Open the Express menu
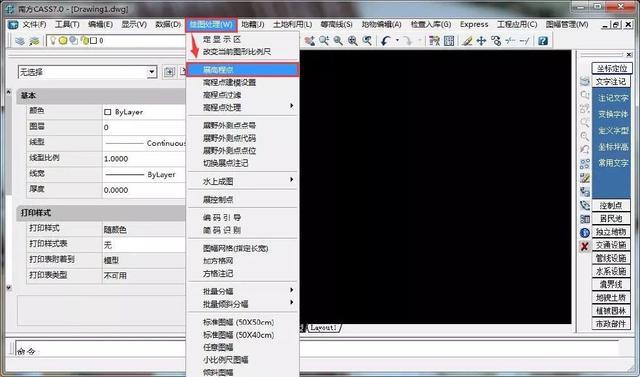The height and width of the screenshot is (377, 640). coord(474,24)
